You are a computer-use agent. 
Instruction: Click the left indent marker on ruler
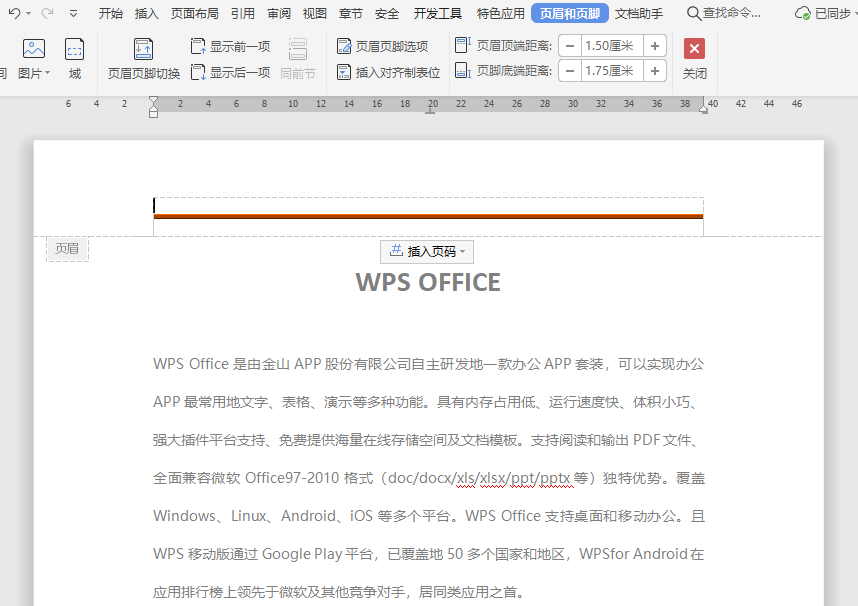(153, 107)
